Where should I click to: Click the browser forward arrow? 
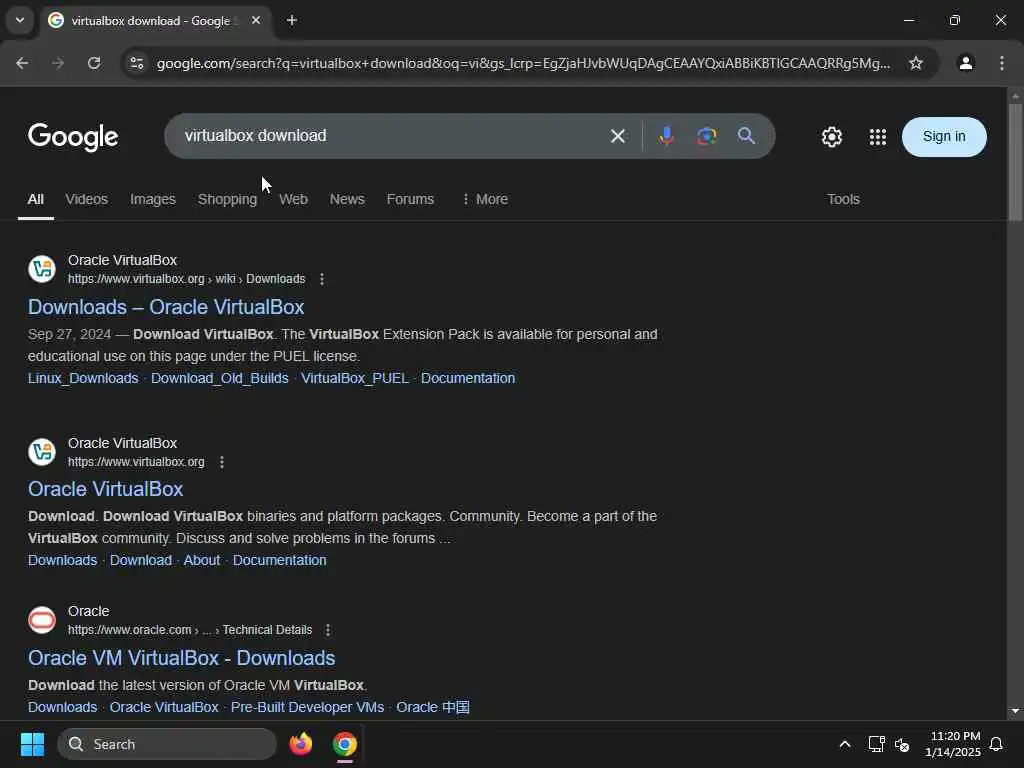(x=58, y=63)
